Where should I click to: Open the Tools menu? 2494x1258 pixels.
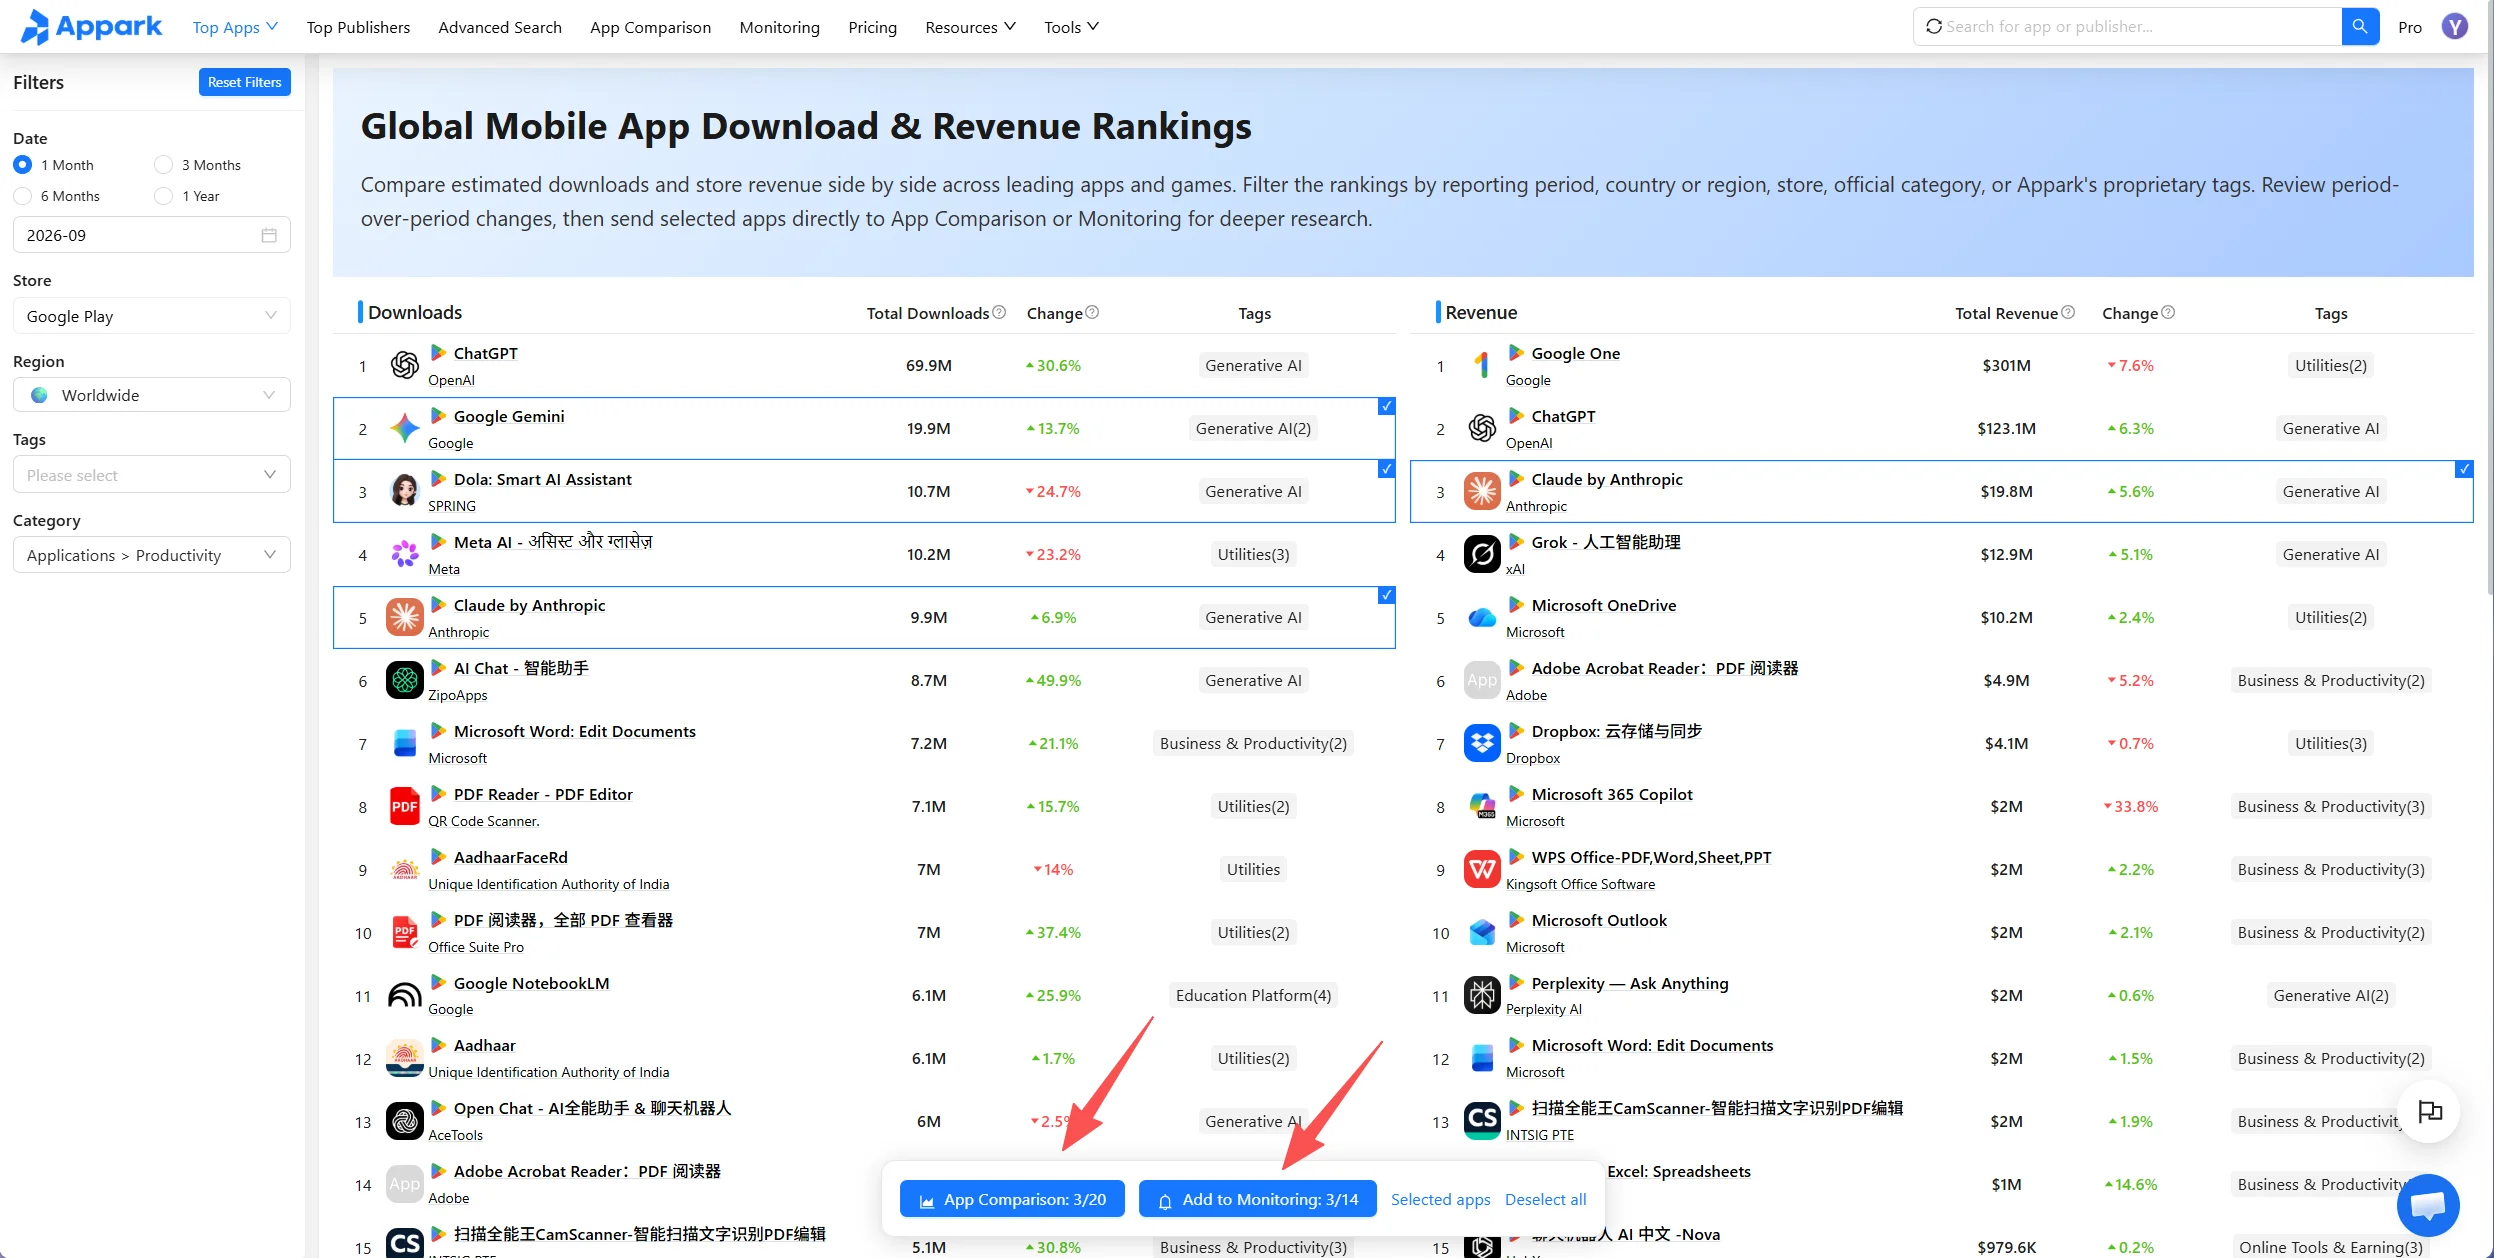point(1071,27)
